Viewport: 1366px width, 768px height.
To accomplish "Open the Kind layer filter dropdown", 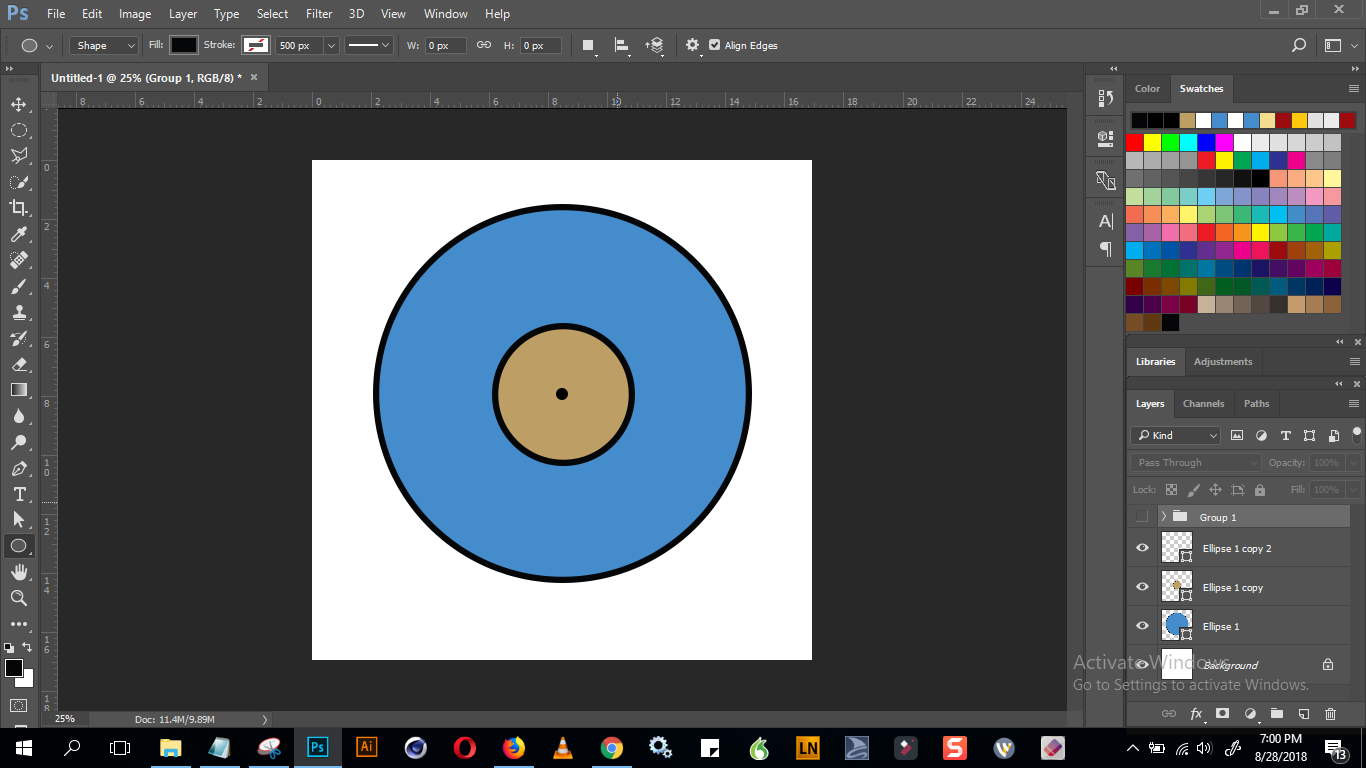I will point(1176,435).
